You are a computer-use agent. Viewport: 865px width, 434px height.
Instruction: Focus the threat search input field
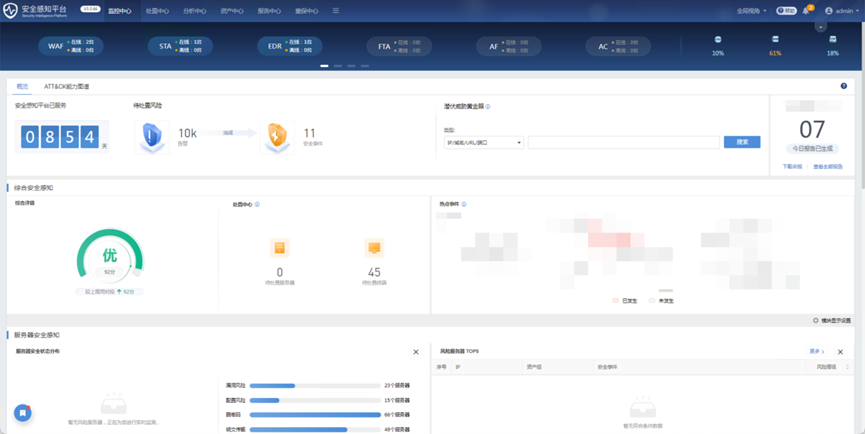(x=624, y=142)
